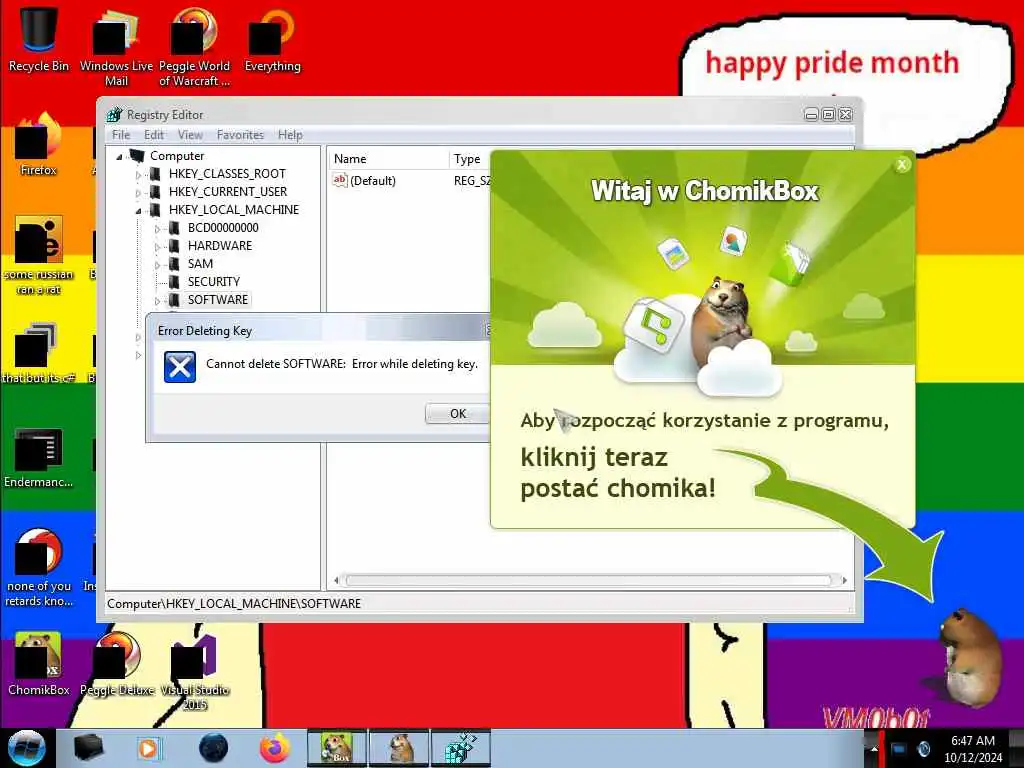
Task: Select the 'some russian ran a rat' icon
Action: pos(39,255)
